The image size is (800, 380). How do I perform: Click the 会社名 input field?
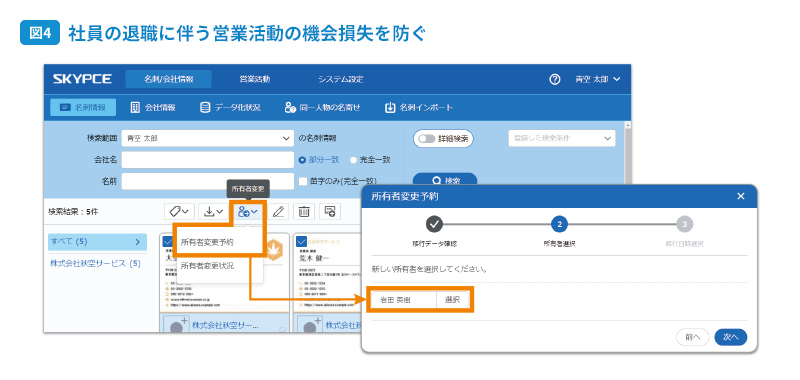pyautogui.click(x=208, y=160)
